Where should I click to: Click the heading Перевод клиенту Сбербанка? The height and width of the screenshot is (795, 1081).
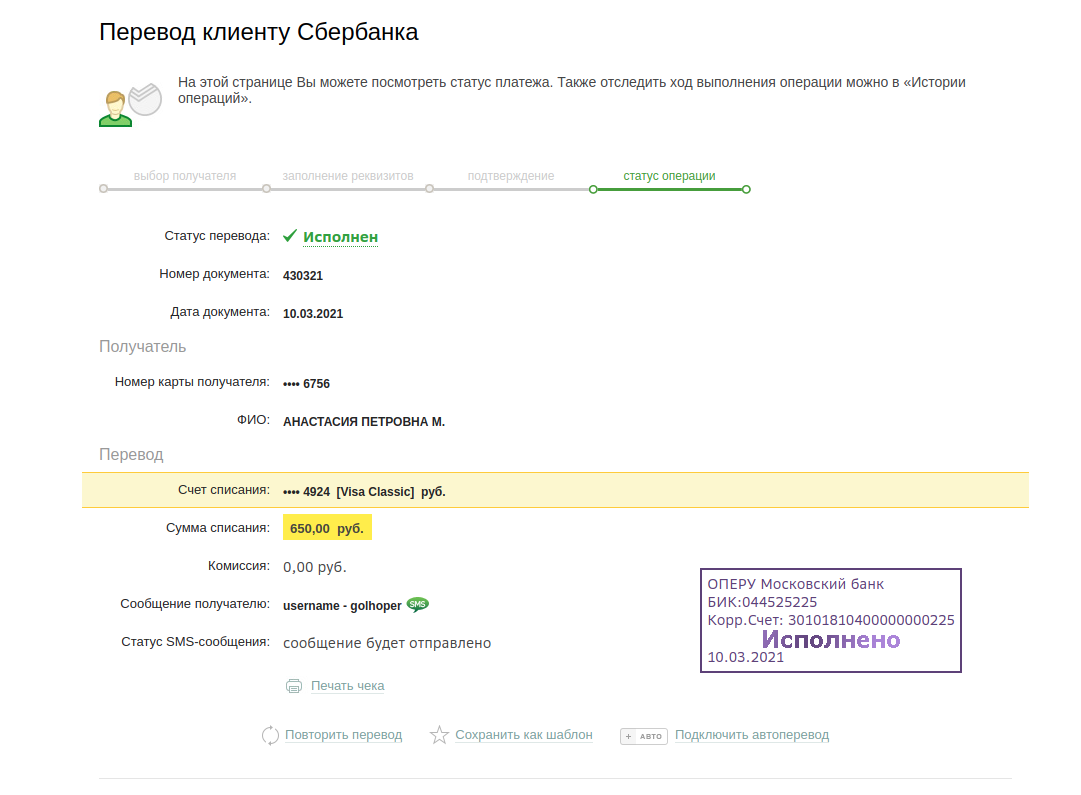click(259, 32)
